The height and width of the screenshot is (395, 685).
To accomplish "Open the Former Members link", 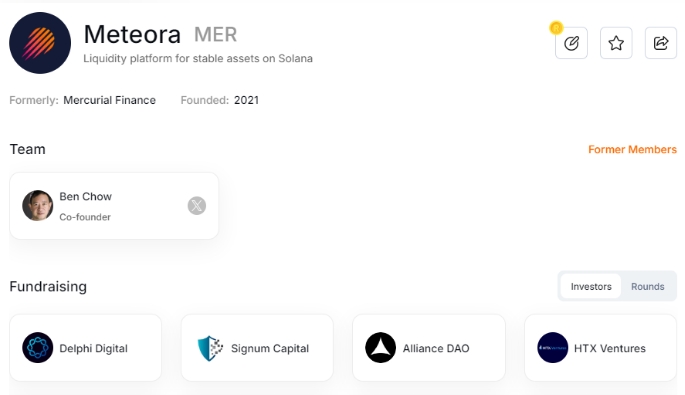I will 632,149.
